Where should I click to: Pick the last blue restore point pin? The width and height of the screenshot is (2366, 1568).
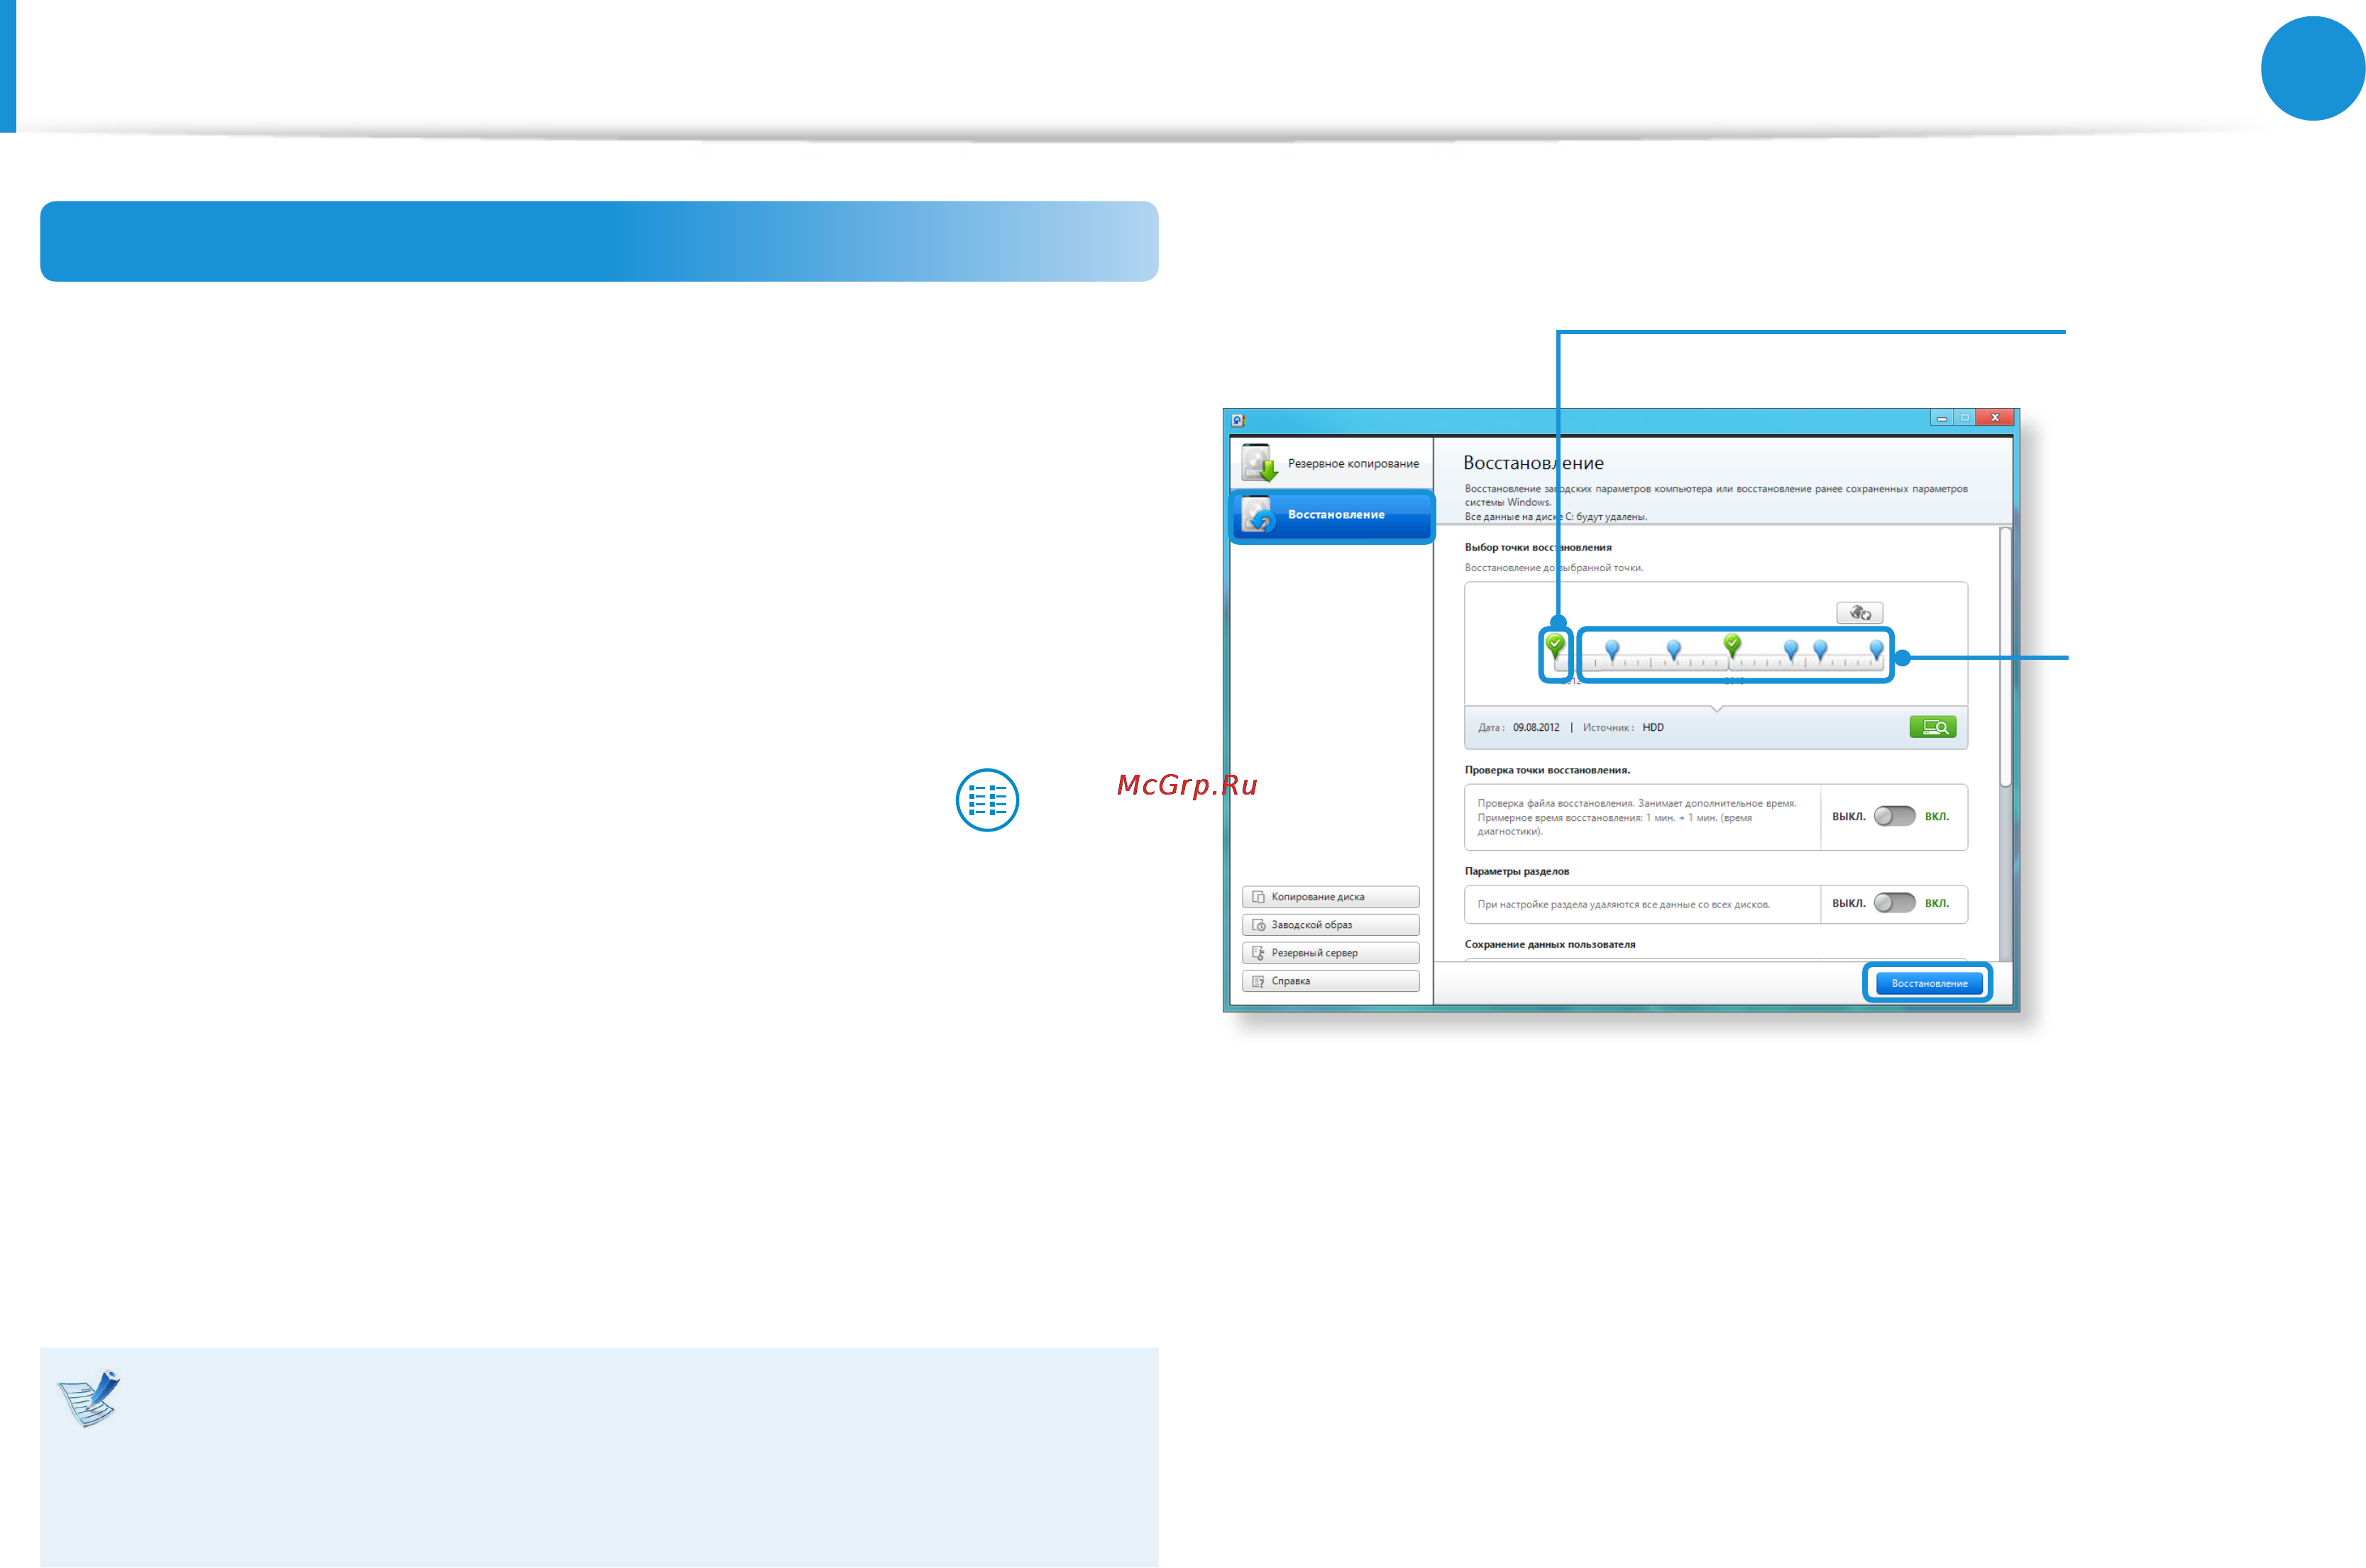pyautogui.click(x=1876, y=650)
